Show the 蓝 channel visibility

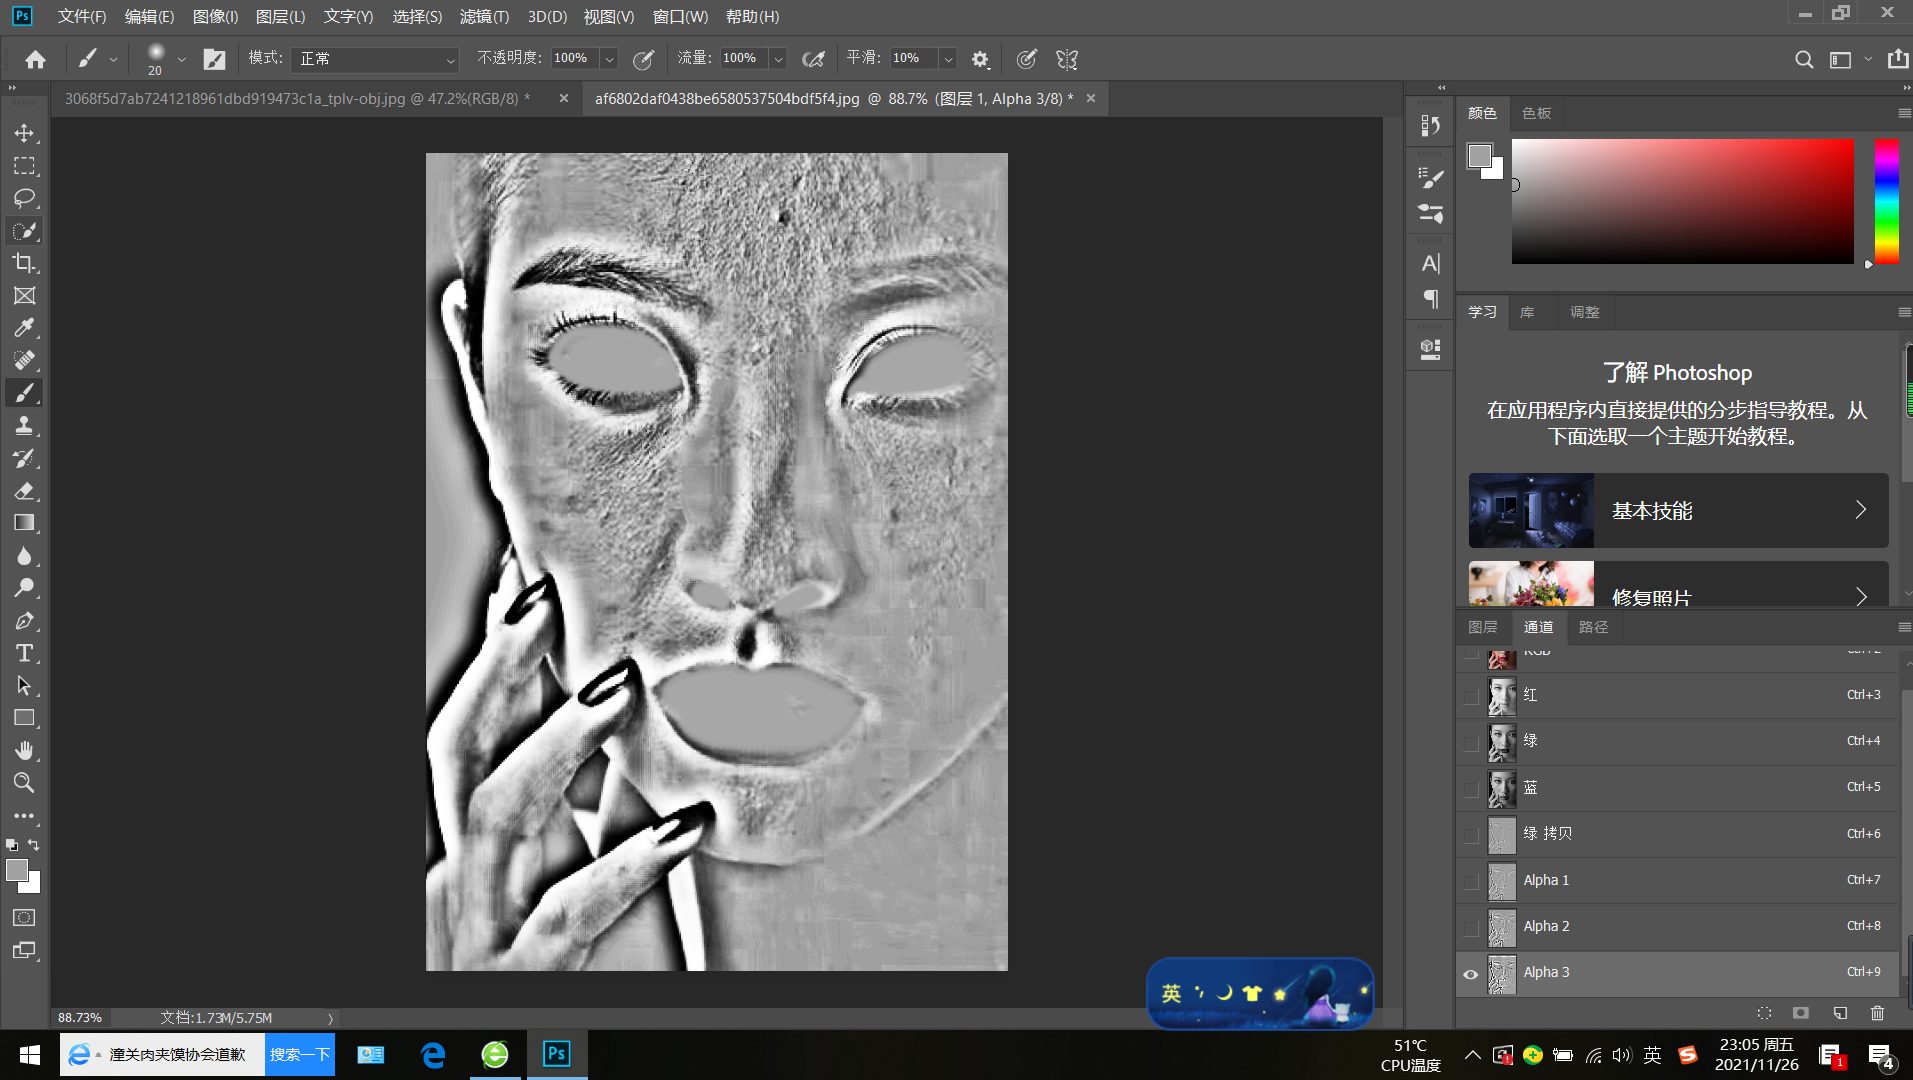[x=1470, y=789]
